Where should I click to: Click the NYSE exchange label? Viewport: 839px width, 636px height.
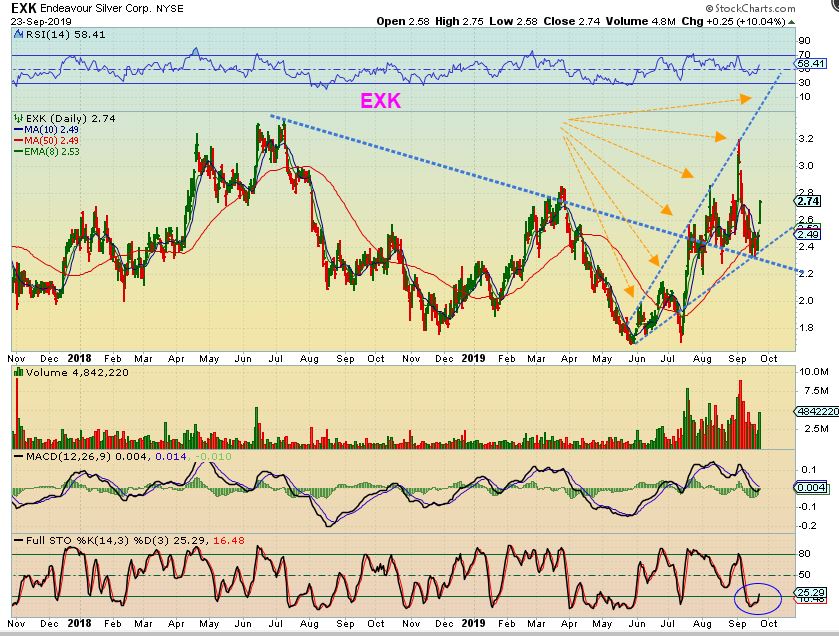point(170,9)
